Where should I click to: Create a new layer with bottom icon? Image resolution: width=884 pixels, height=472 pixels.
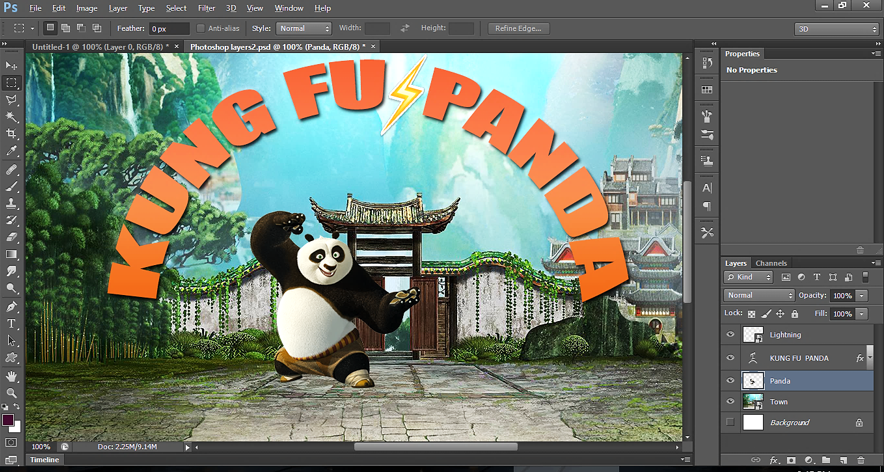pyautogui.click(x=843, y=460)
